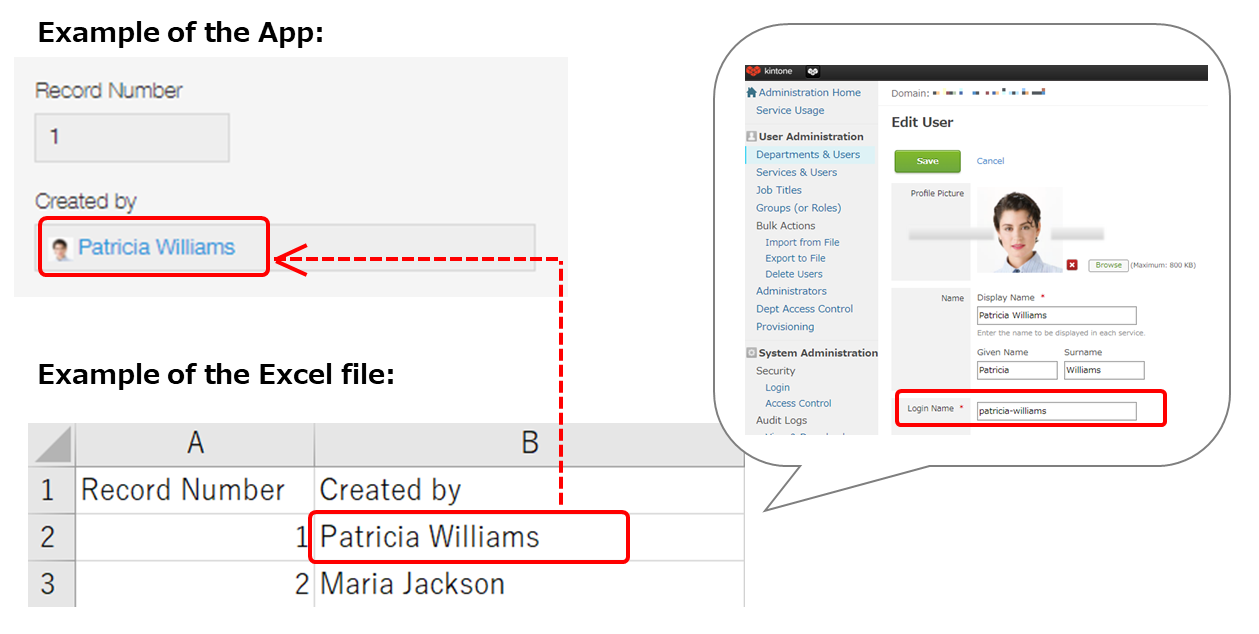Image resolution: width=1259 pixels, height=634 pixels.
Task: Open Audit Logs sidebar item
Action: [781, 421]
